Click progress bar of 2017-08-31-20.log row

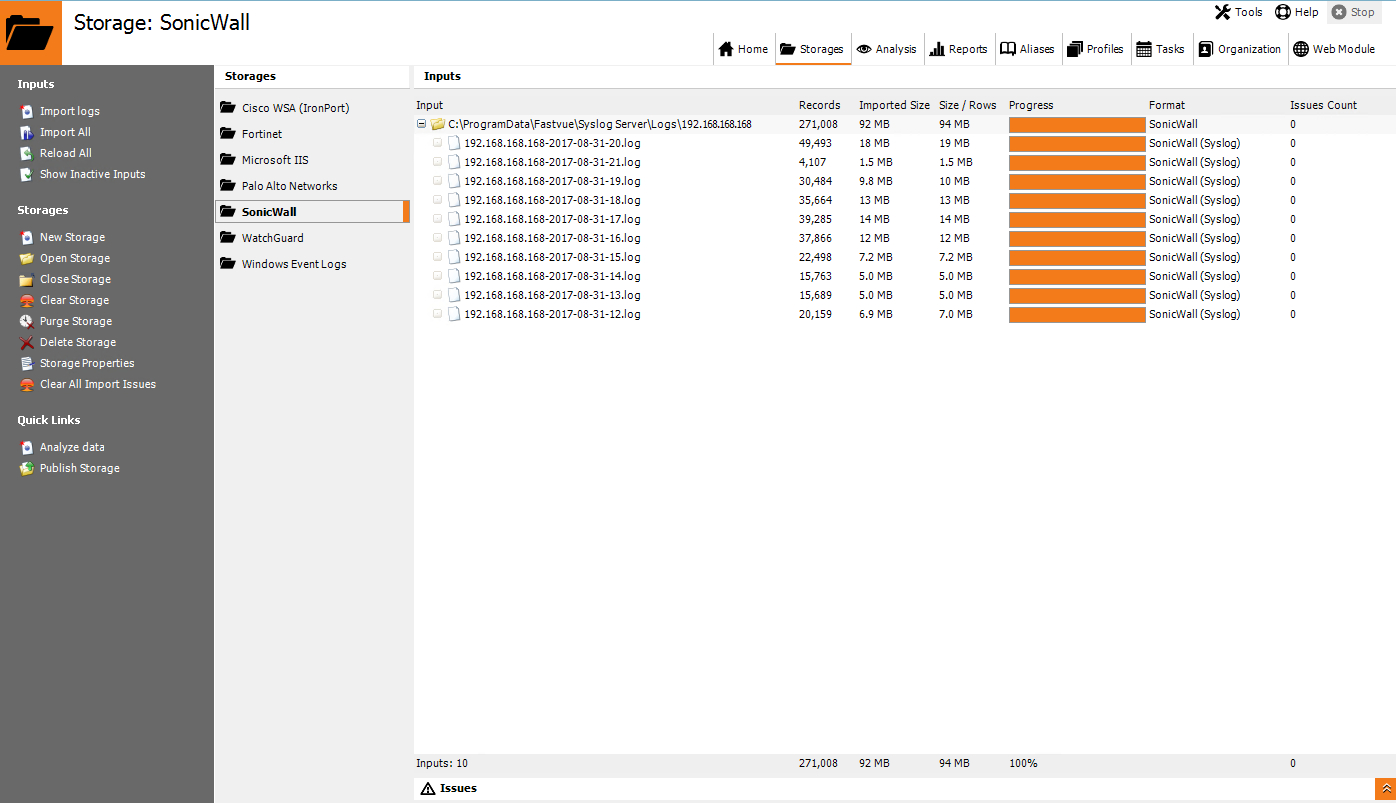(1077, 143)
